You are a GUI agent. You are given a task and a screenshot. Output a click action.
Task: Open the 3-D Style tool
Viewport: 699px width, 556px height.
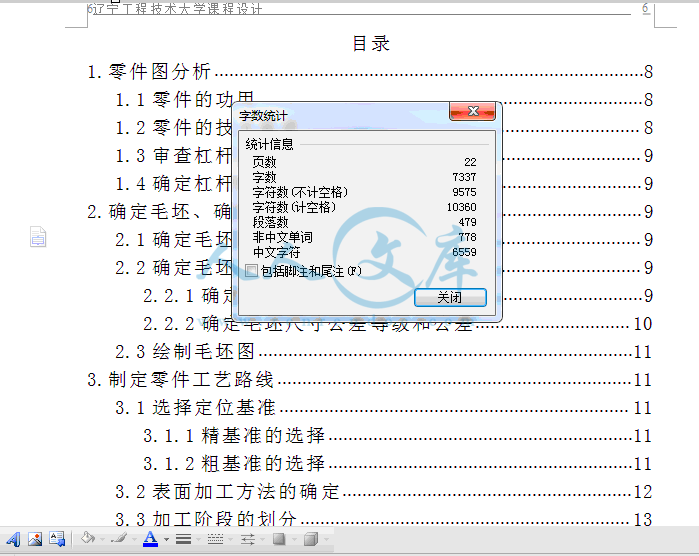(311, 540)
